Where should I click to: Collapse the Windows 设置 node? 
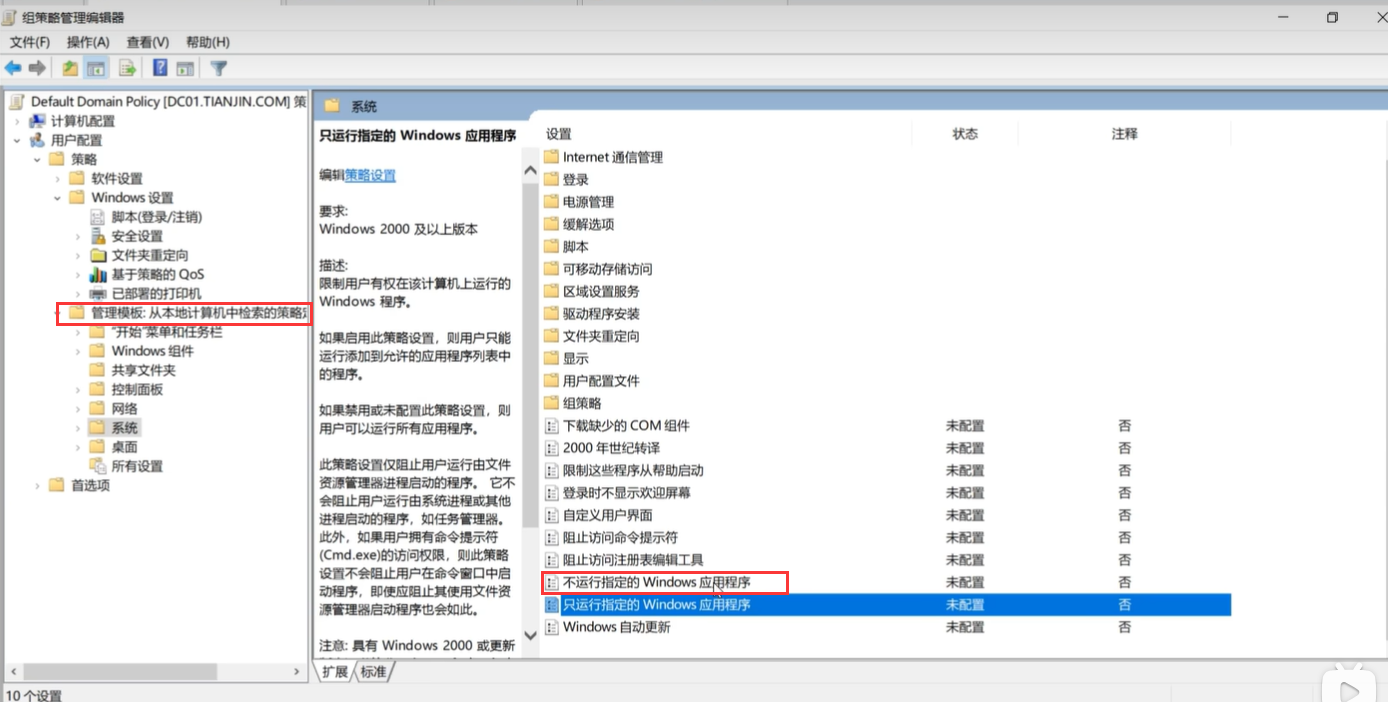pos(57,197)
